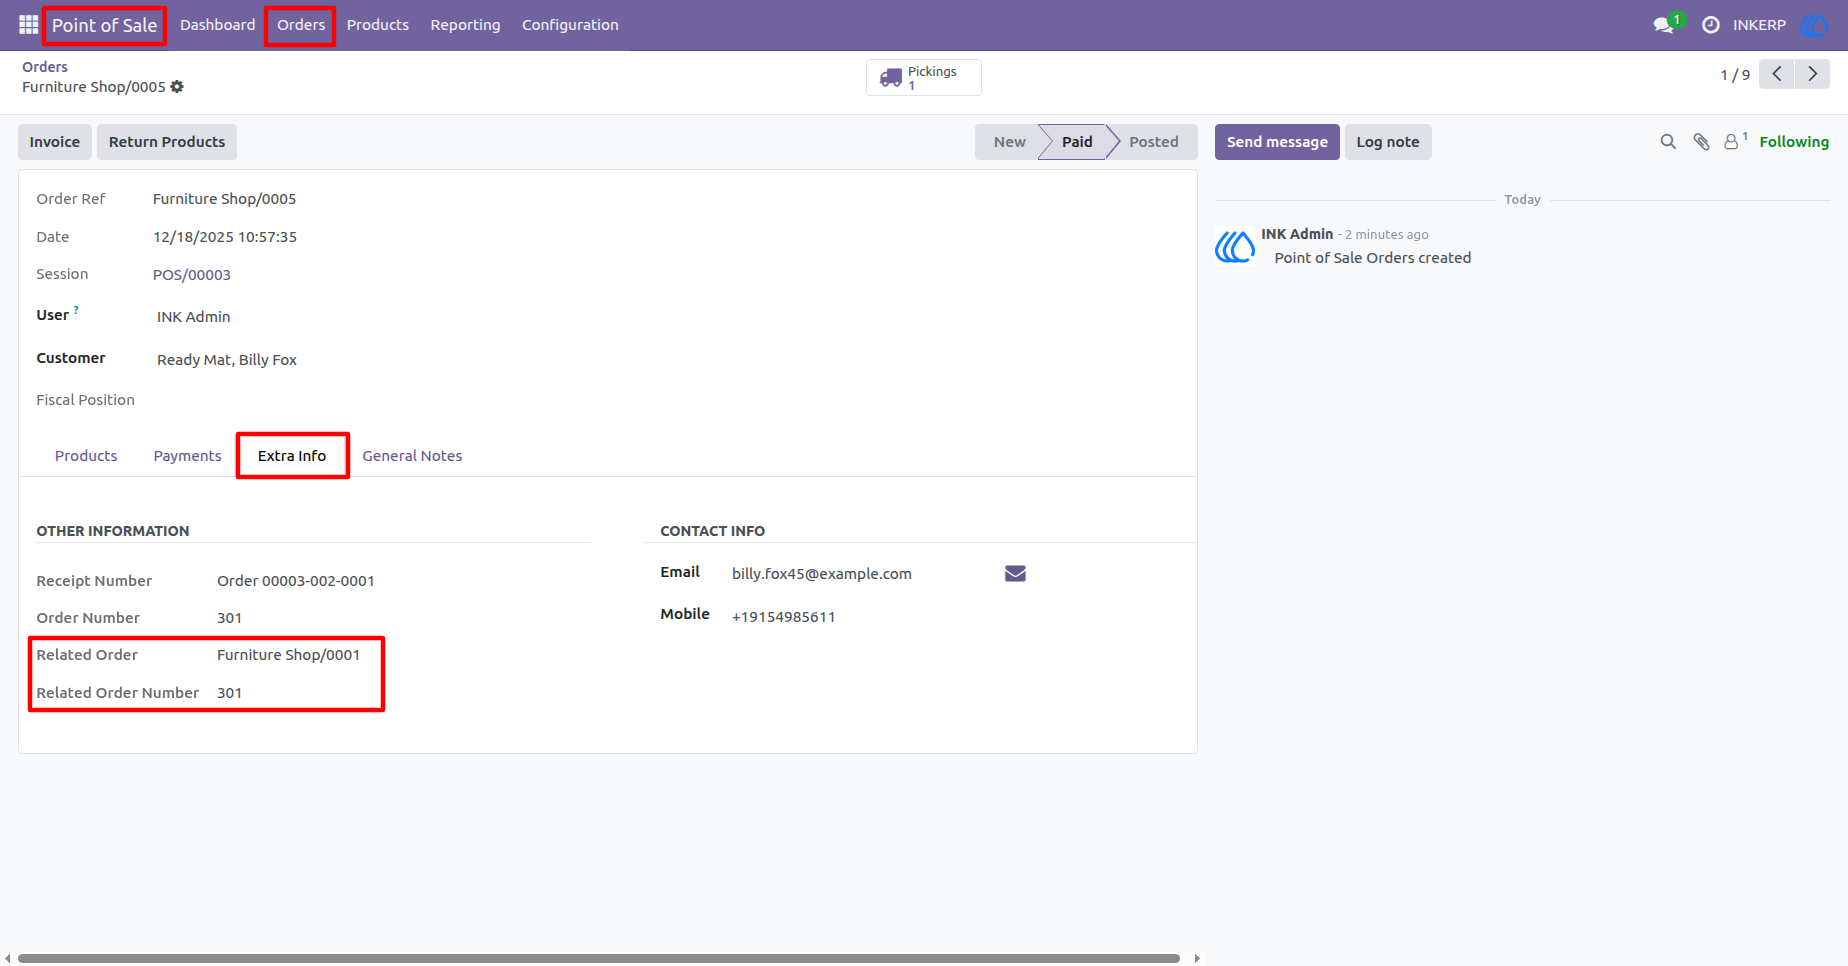Image resolution: width=1848 pixels, height=966 pixels.
Task: Open attachments paperclip icon in chatter
Action: click(1701, 142)
